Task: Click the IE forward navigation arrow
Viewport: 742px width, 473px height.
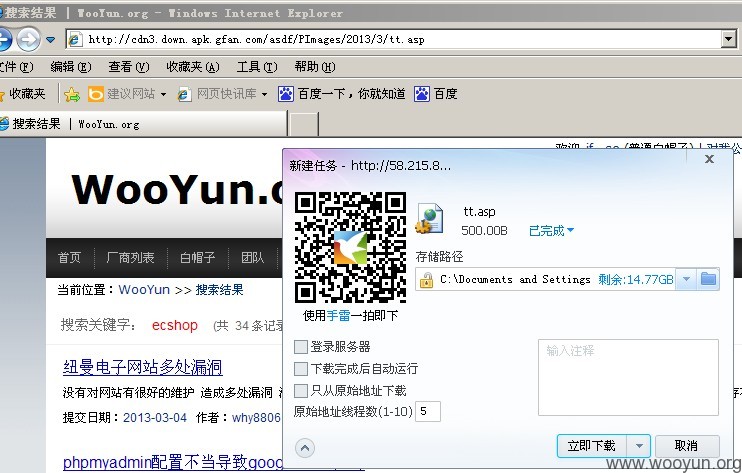Action: (x=28, y=39)
